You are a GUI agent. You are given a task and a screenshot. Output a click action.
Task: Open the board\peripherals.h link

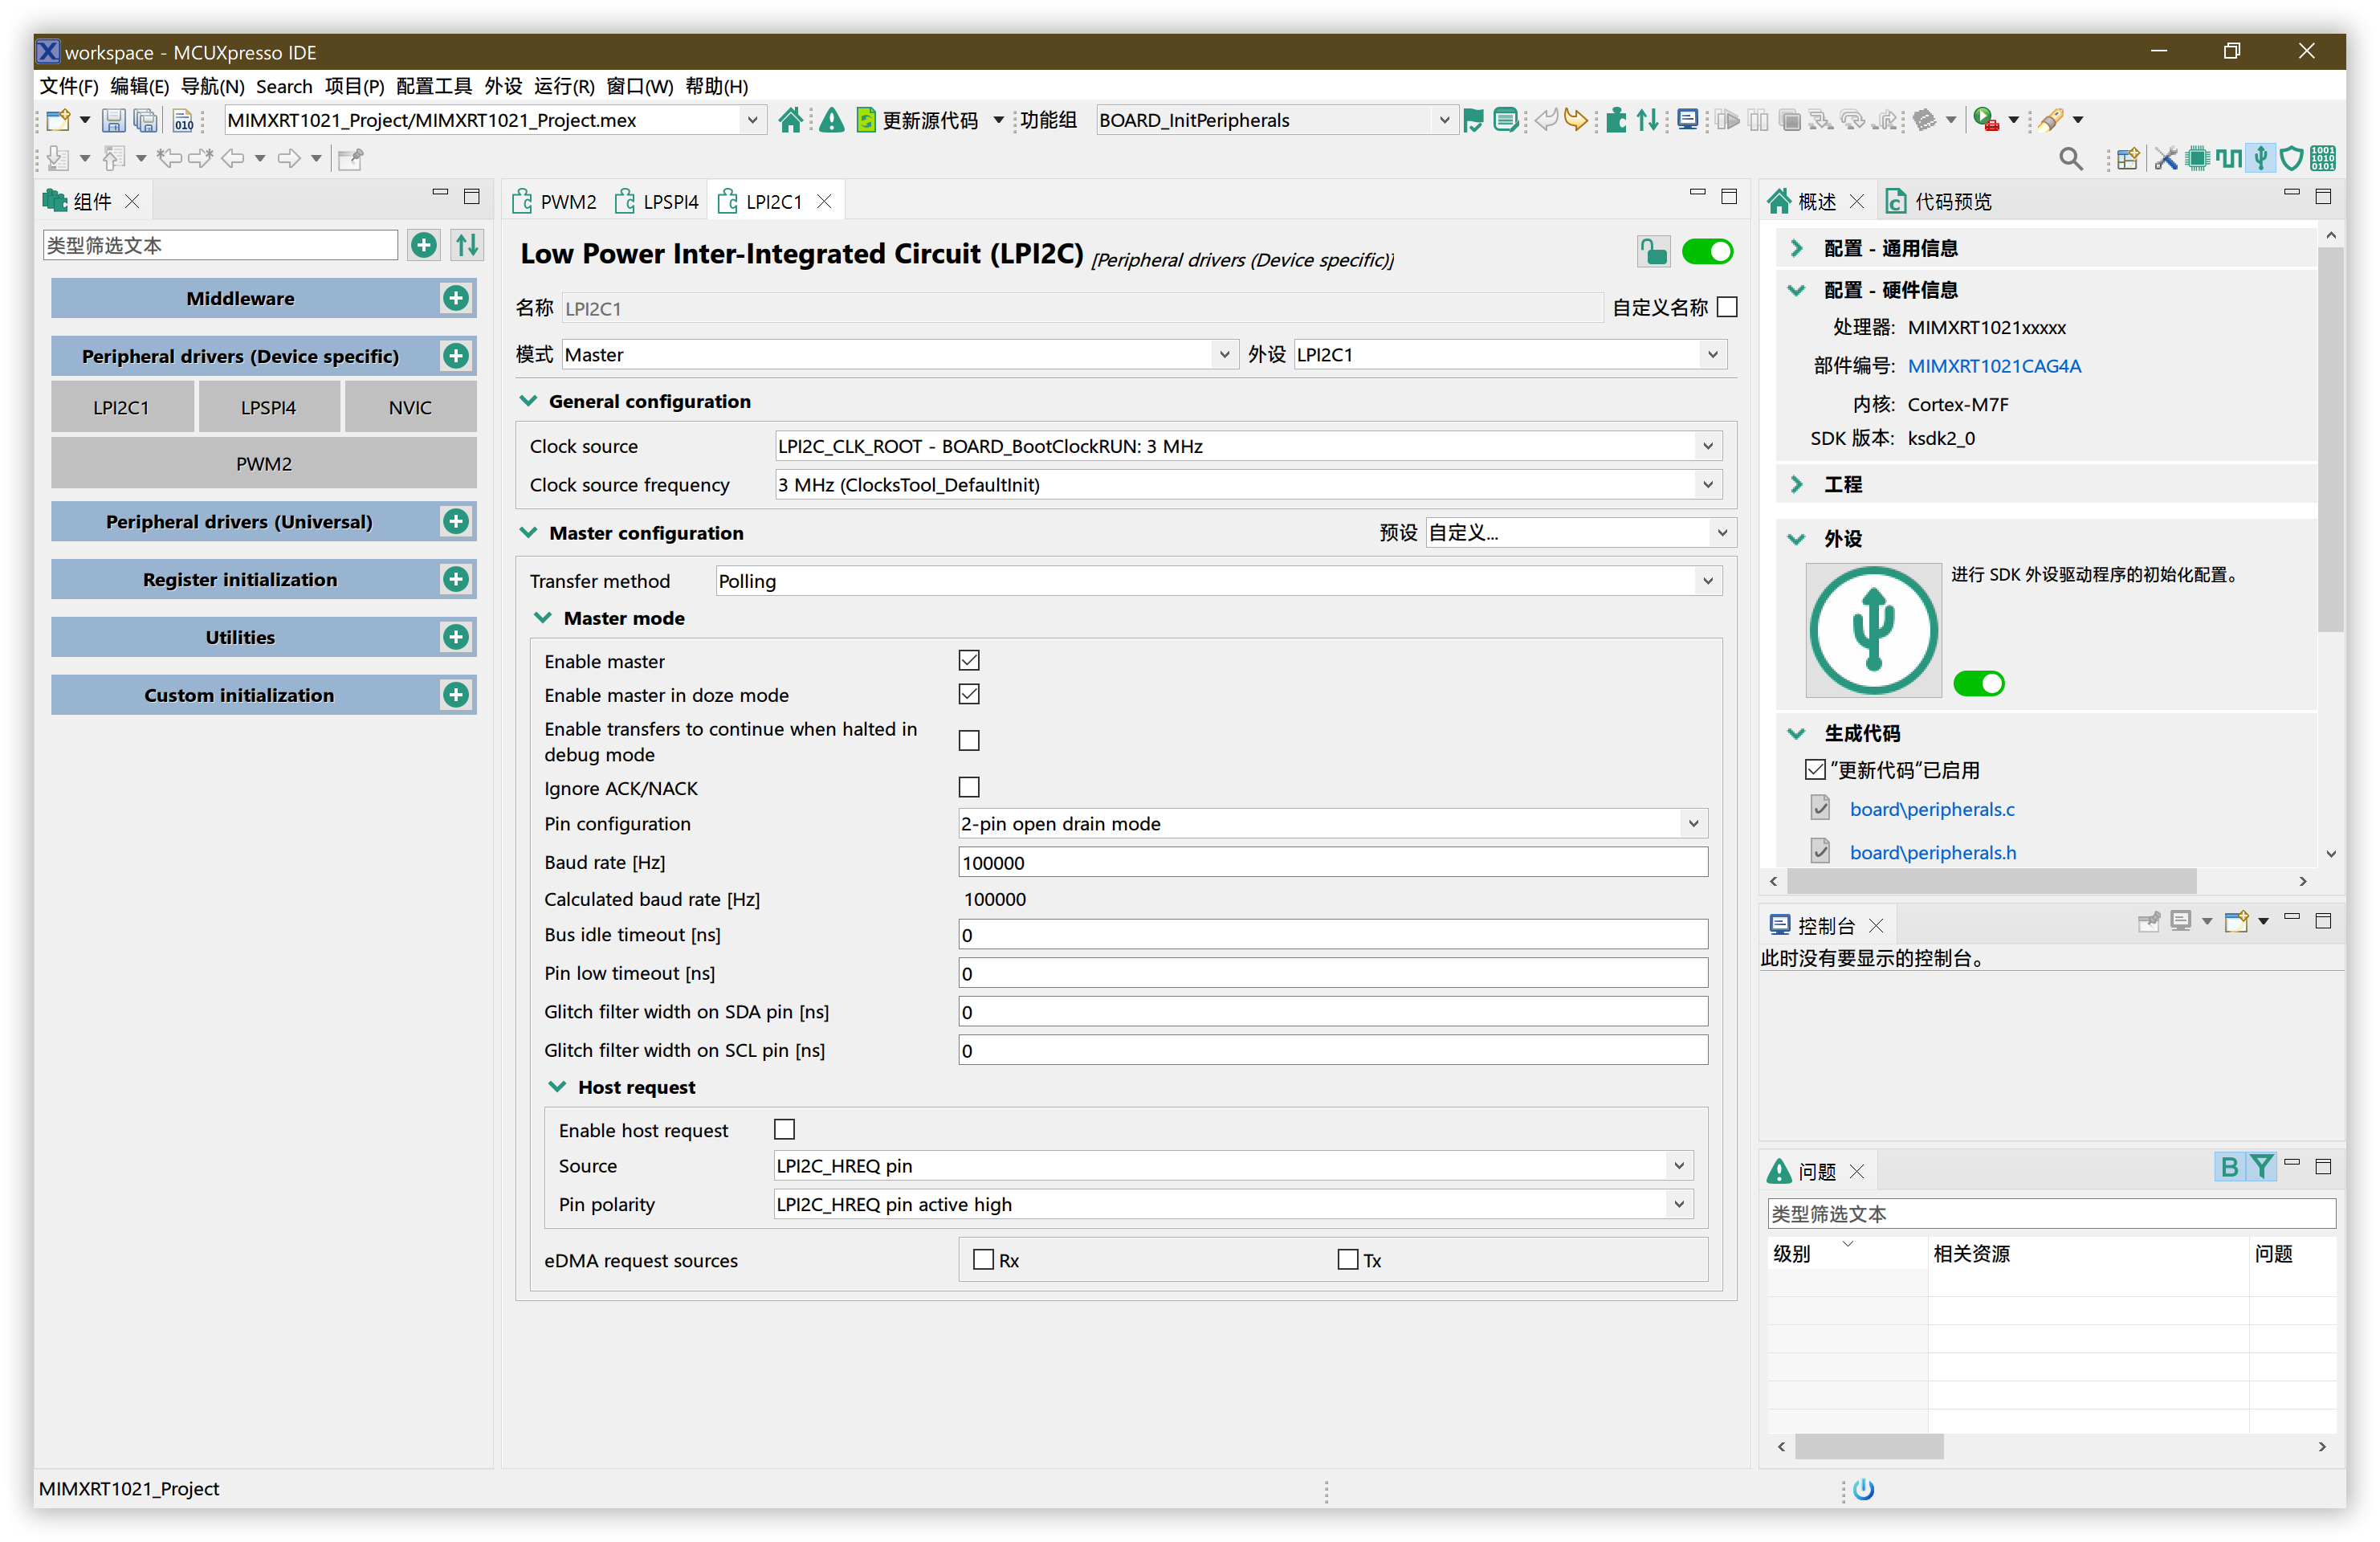(x=1932, y=852)
